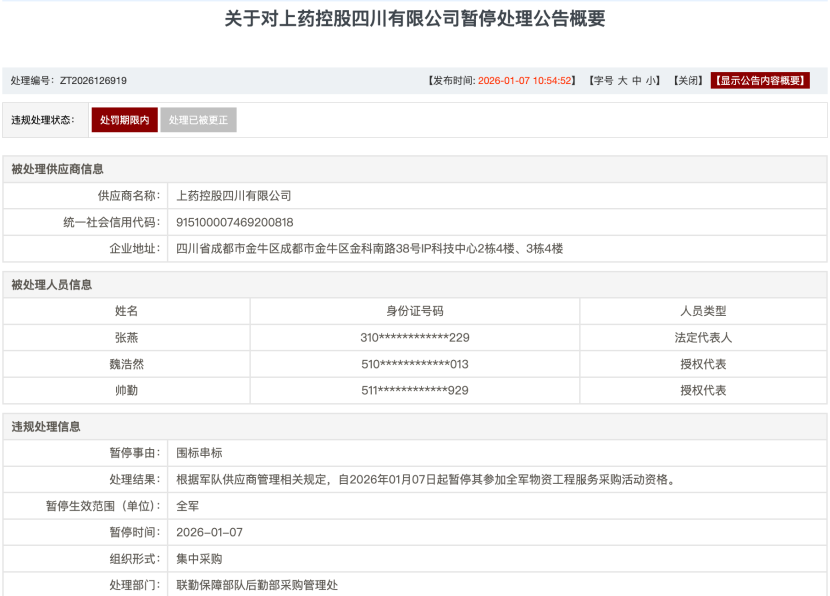Click the publish time 2026-01-07 10:54:52

(525, 80)
